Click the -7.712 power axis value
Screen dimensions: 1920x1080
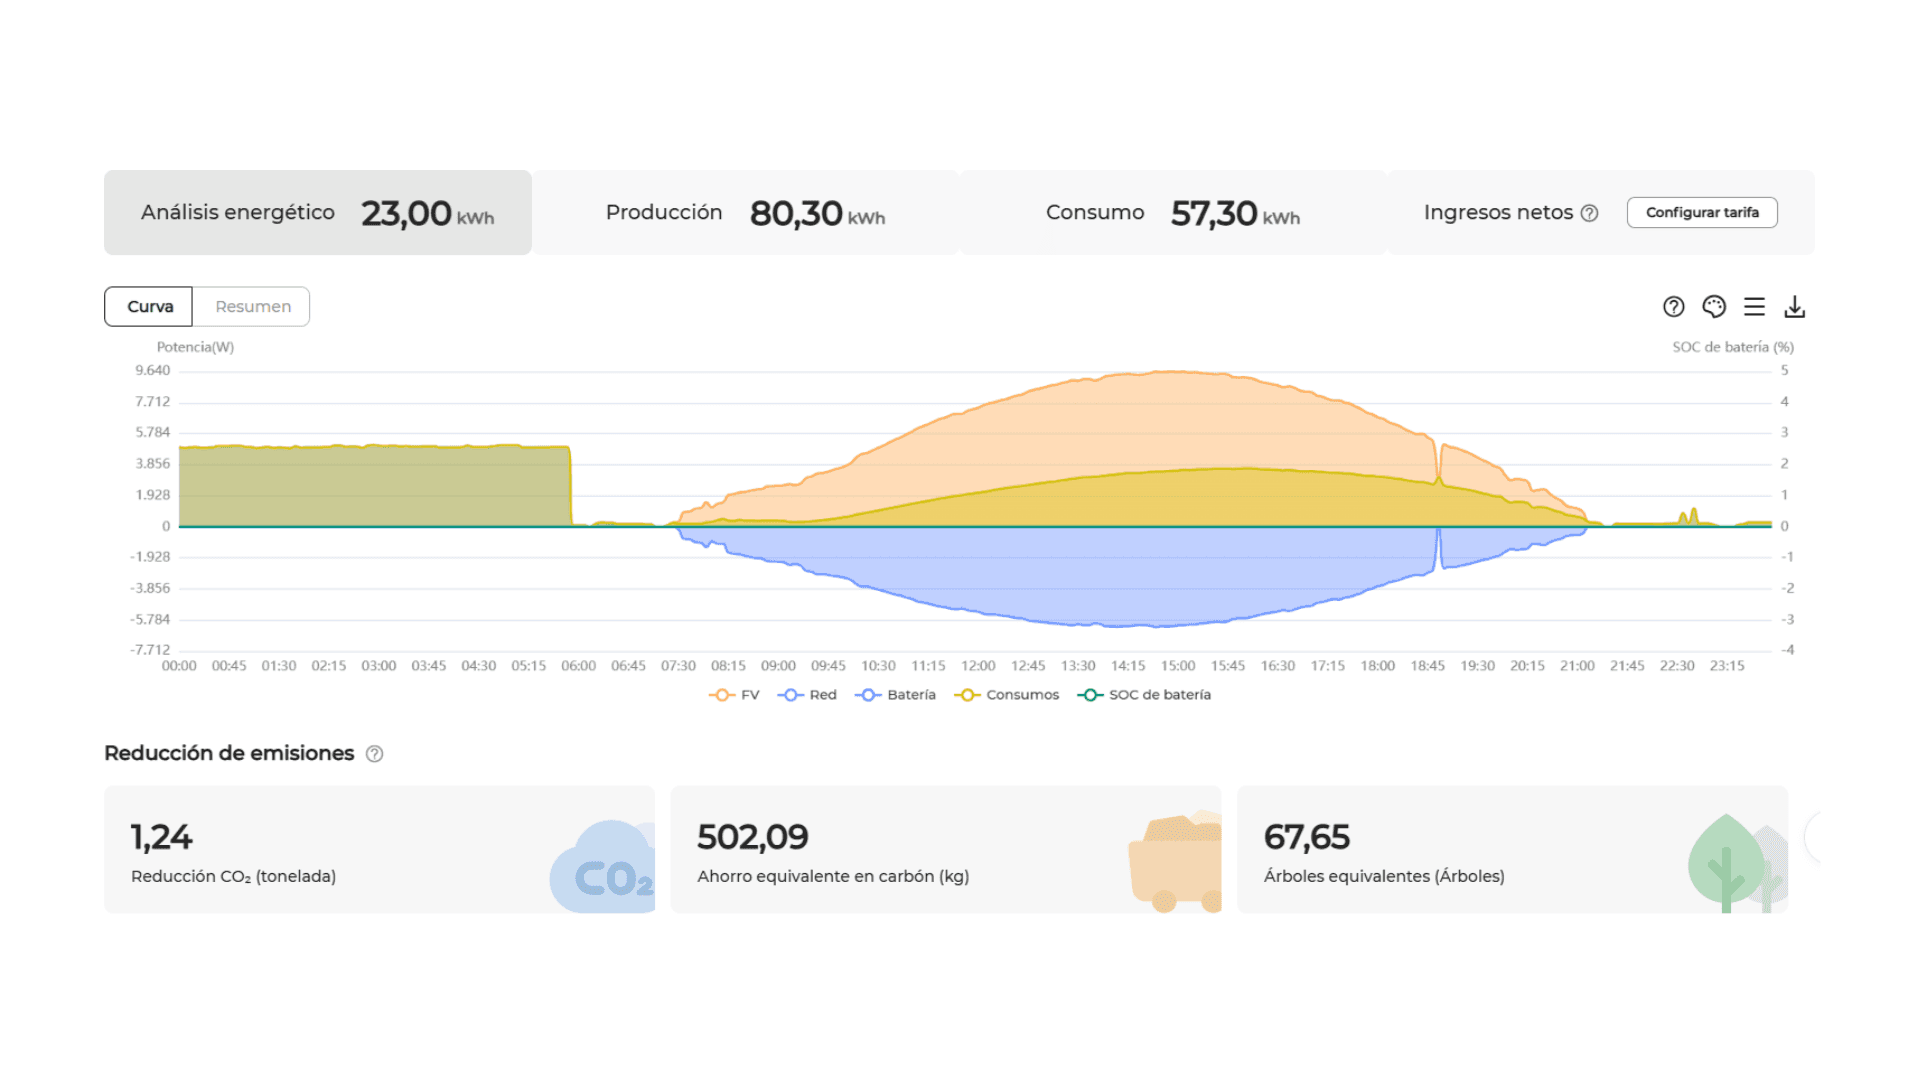coord(150,650)
